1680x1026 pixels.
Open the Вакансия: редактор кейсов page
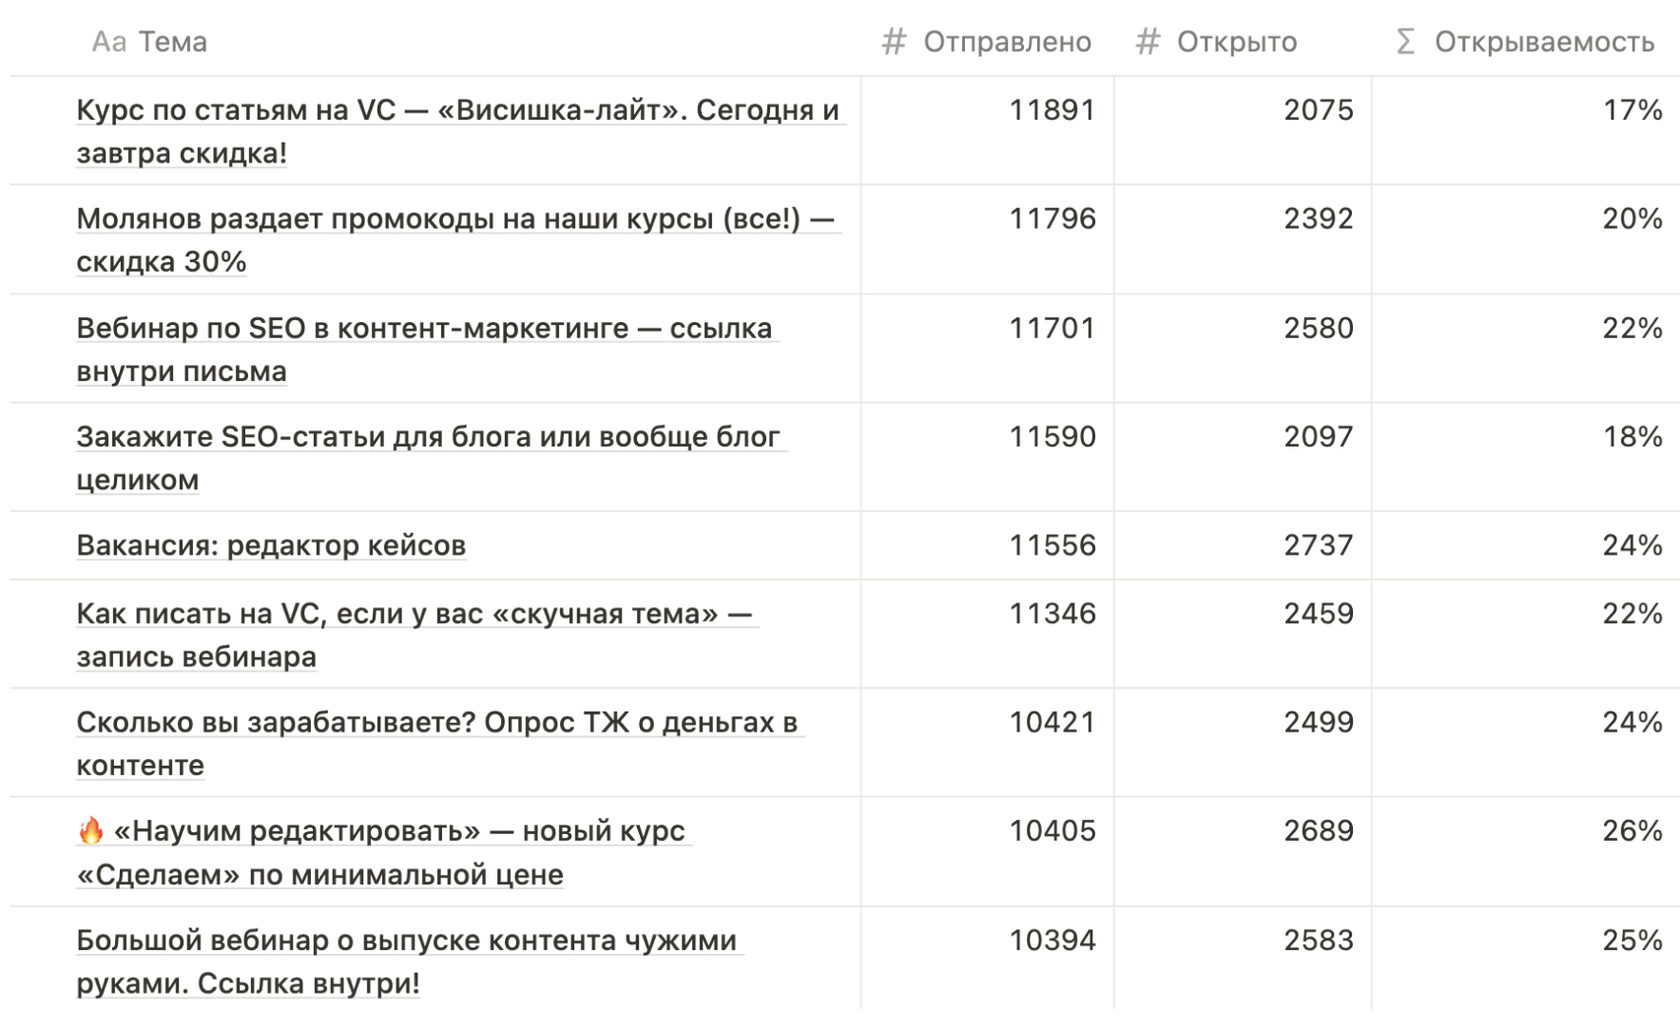pyautogui.click(x=271, y=545)
